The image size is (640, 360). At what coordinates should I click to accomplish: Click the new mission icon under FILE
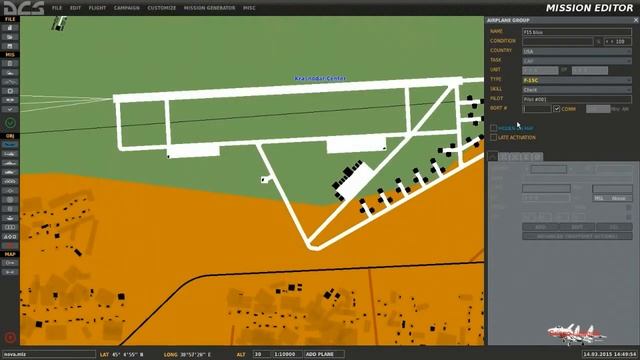tap(10, 28)
